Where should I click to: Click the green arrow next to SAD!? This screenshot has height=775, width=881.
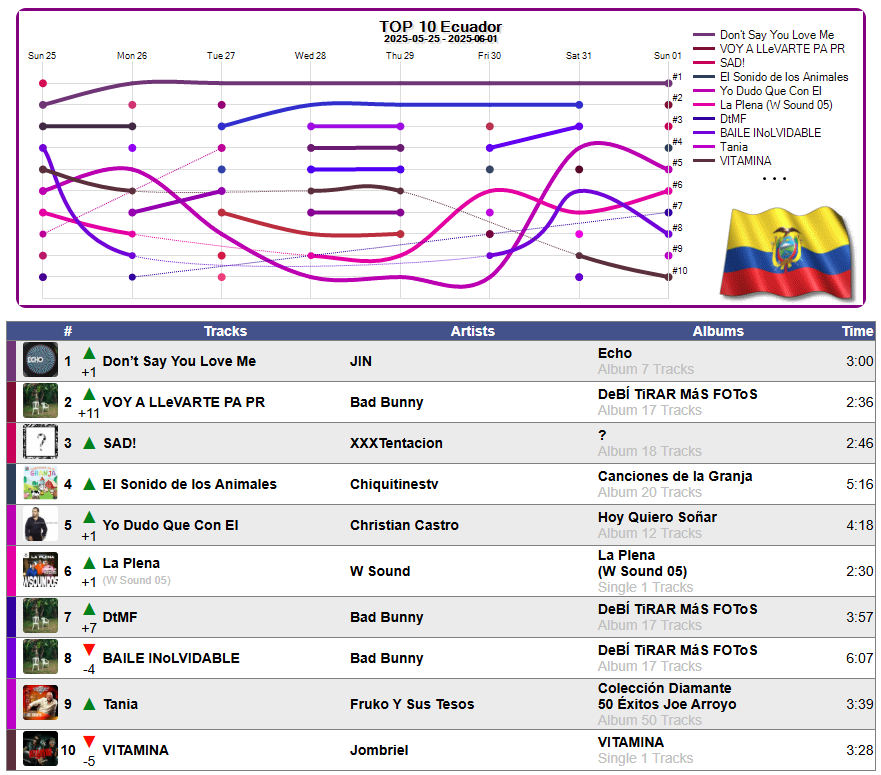89,443
